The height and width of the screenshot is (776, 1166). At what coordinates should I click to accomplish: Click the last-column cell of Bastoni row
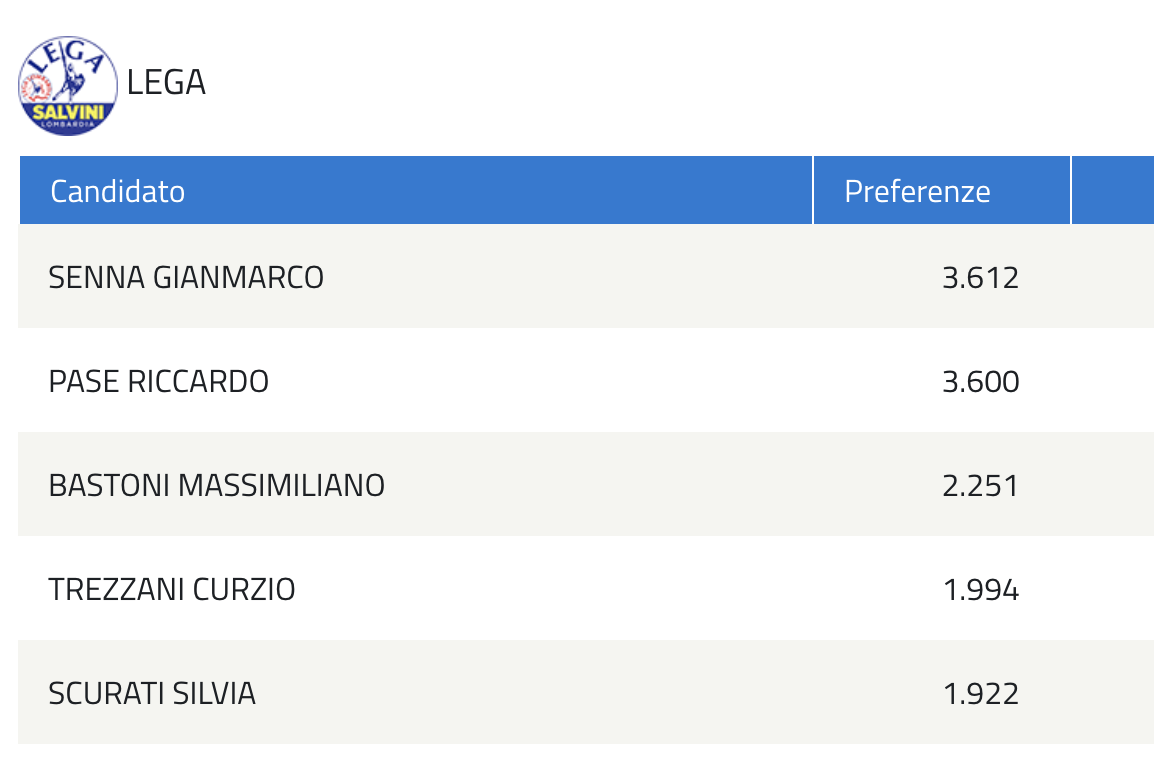tap(1112, 484)
